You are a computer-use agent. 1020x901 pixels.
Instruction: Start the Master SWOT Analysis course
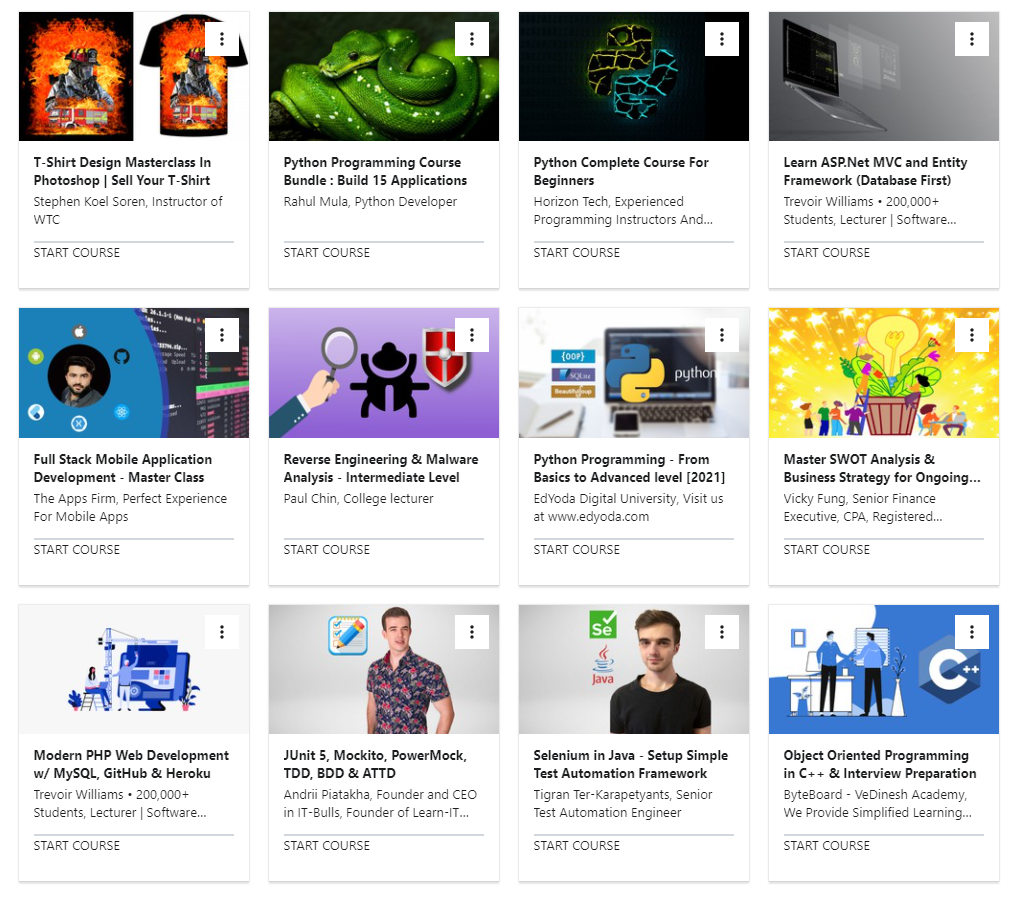(x=826, y=550)
